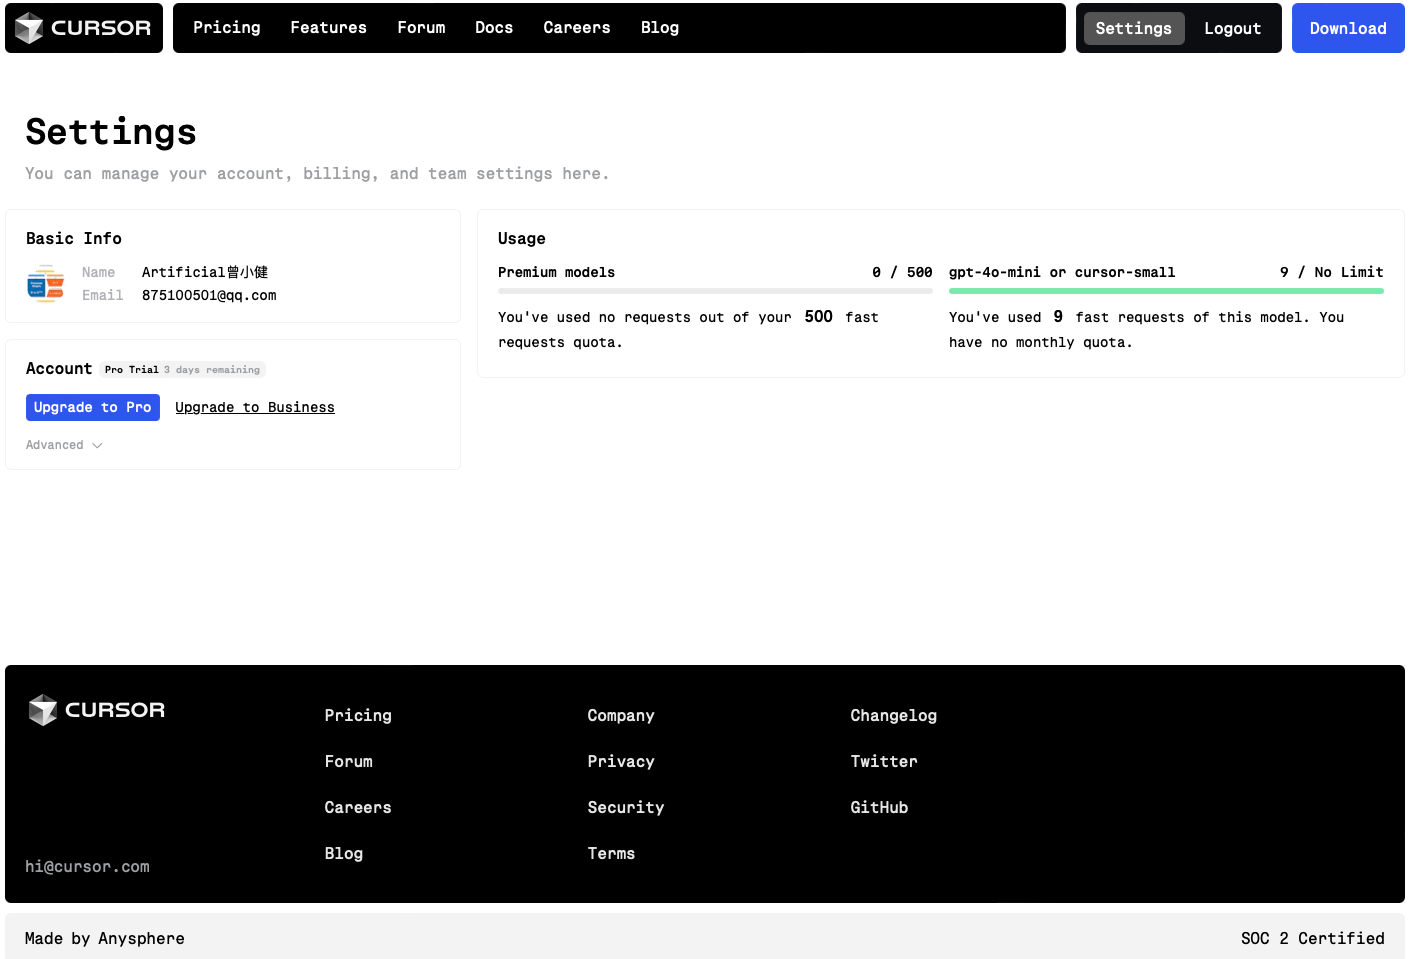Open Blog link in the footer
This screenshot has height=959, width=1410.
tap(344, 853)
